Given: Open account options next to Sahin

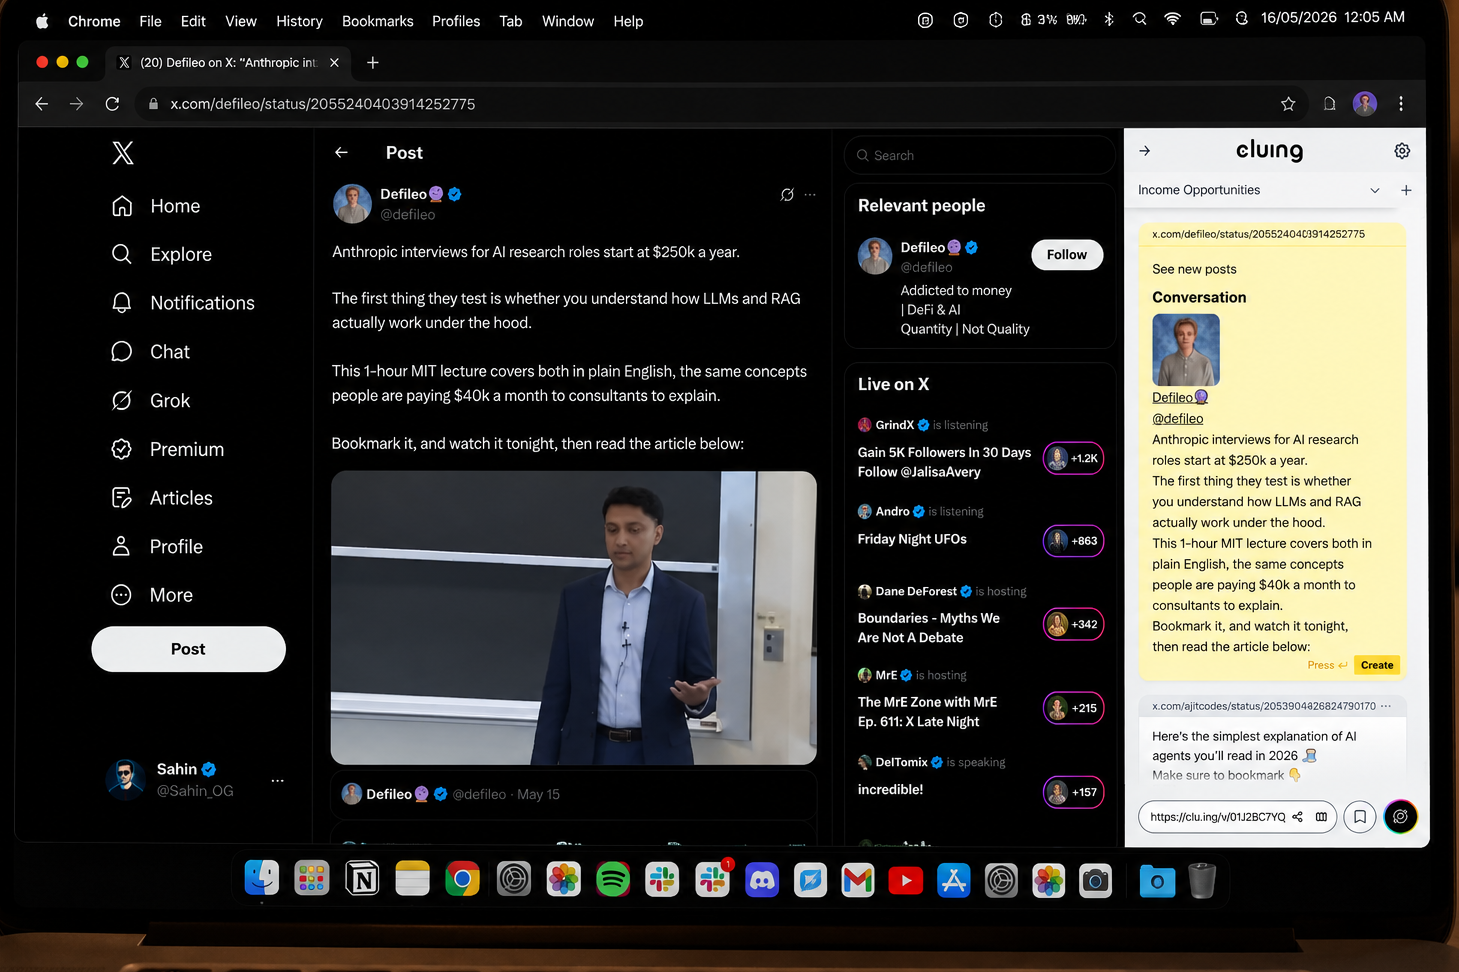Looking at the screenshot, I should (x=277, y=780).
